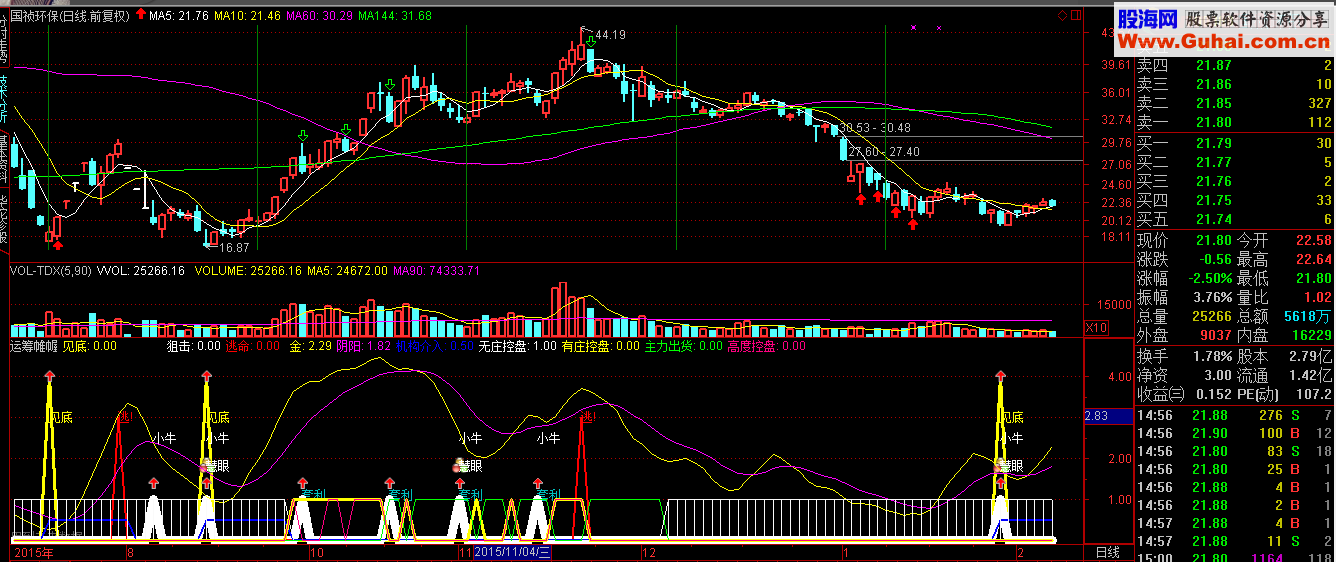
Task: Click the 30.53 - 30.48 gap label
Action: pyautogui.click(x=875, y=128)
